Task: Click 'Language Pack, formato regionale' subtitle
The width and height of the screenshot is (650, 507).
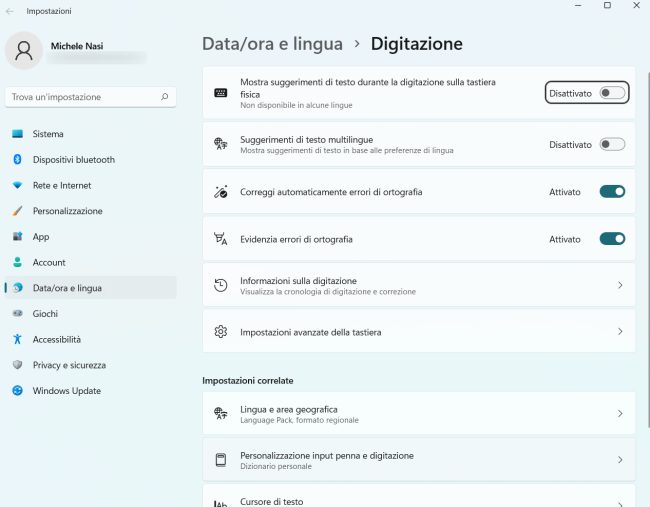Action: coord(299,420)
